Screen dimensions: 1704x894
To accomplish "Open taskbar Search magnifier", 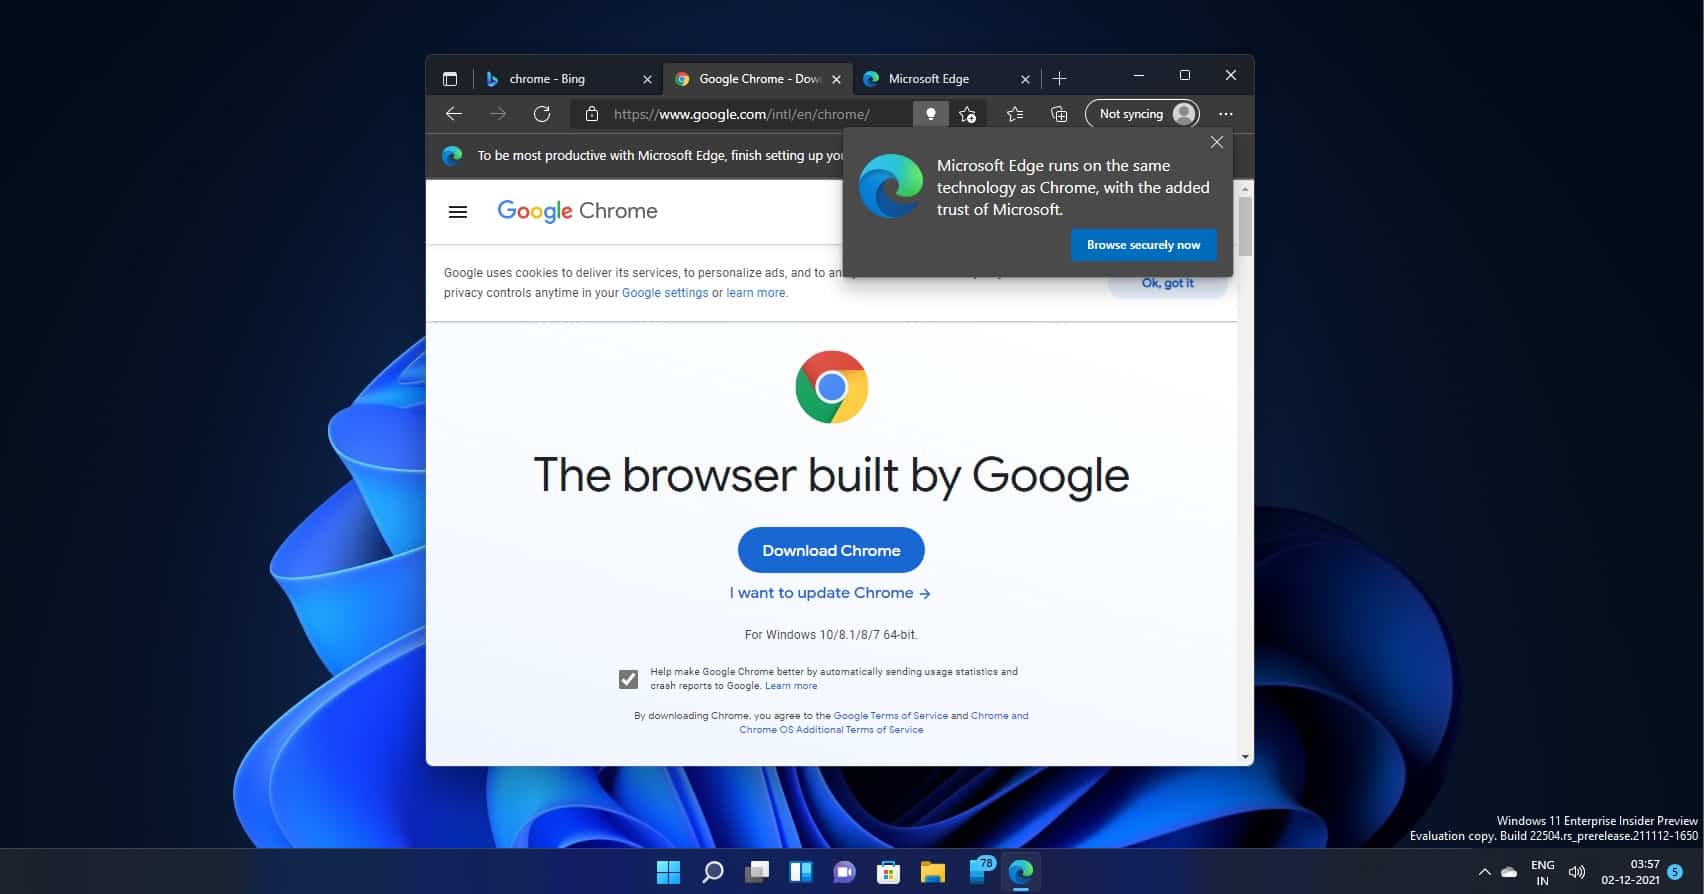I will pos(712,872).
